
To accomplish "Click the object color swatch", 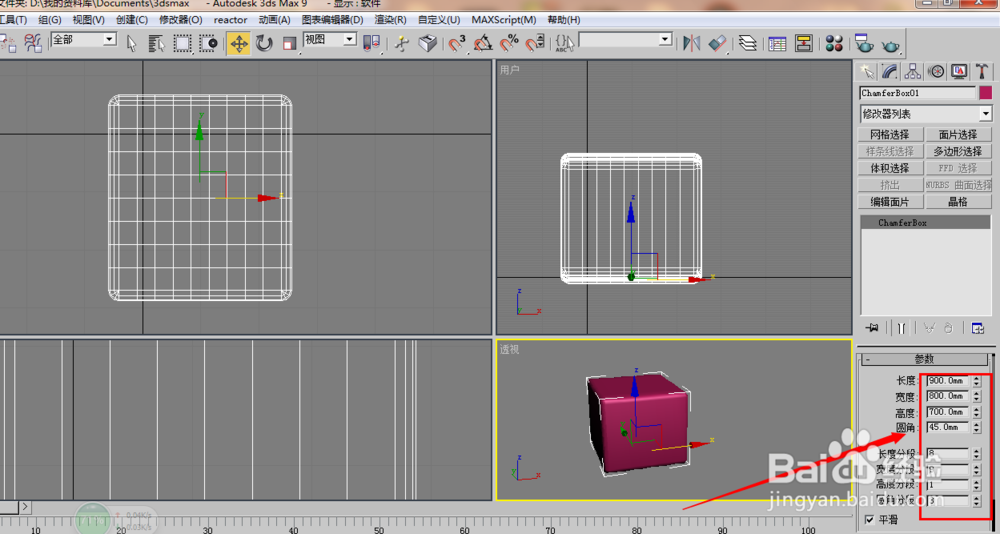I will click(985, 93).
